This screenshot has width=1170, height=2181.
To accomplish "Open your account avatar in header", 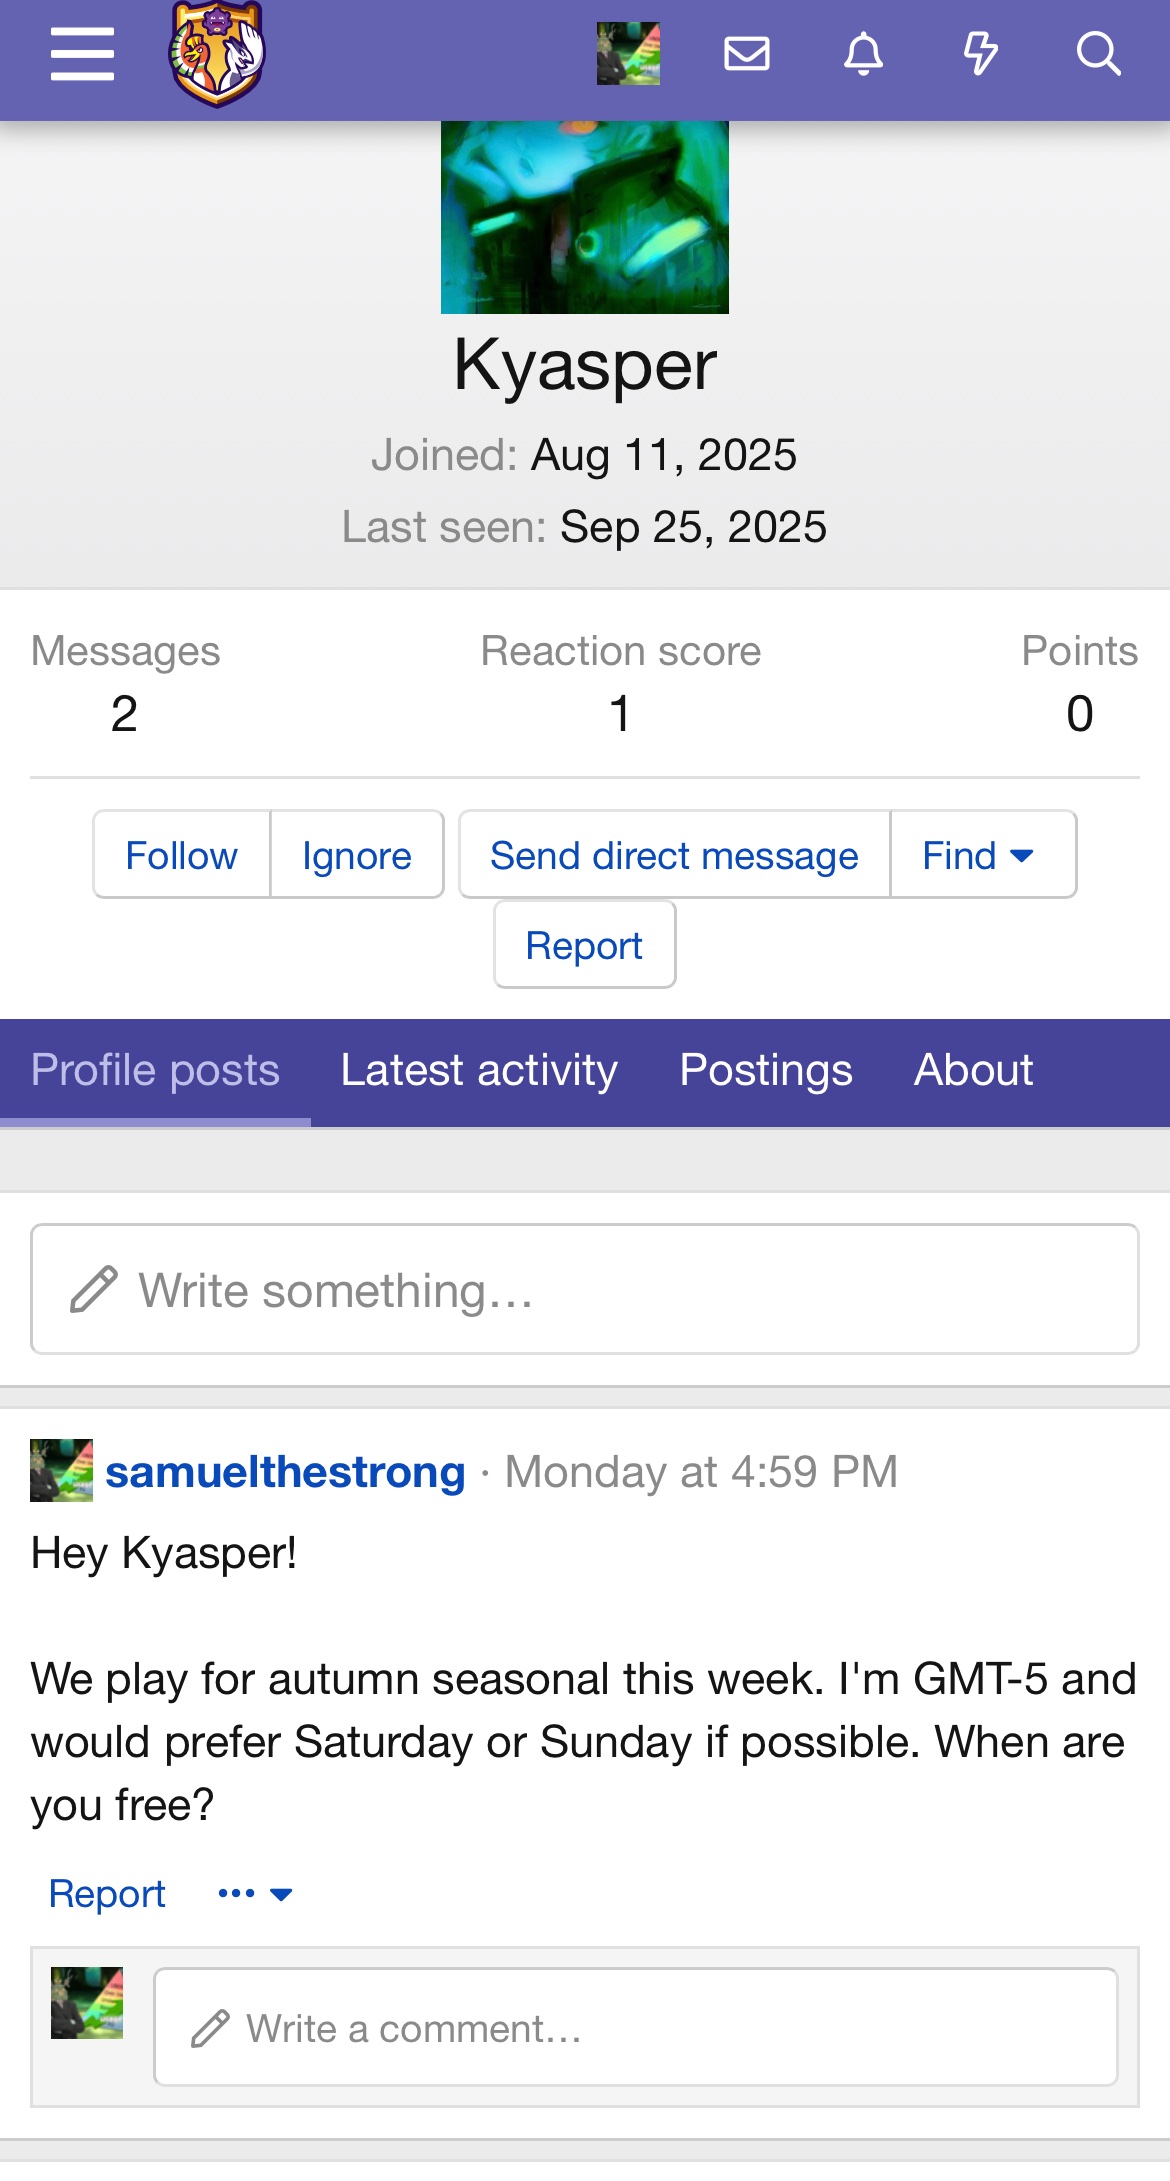I will (628, 54).
